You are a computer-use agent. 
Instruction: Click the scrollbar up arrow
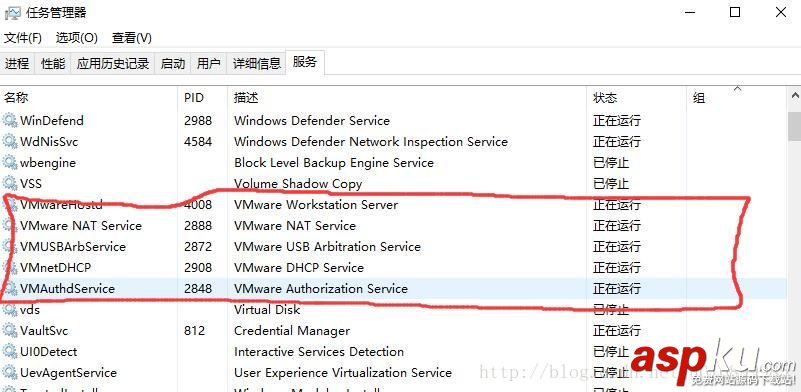(794, 96)
